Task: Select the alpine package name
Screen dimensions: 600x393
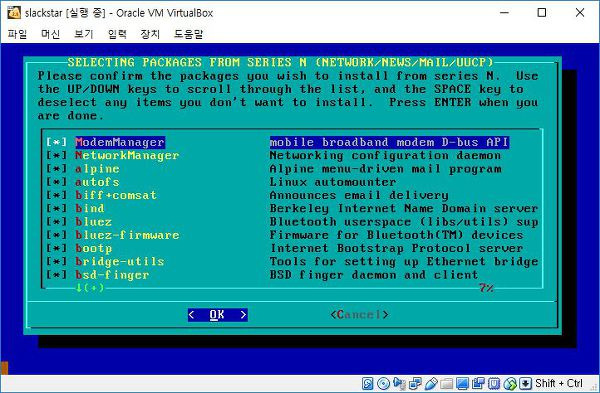Action: click(97, 169)
